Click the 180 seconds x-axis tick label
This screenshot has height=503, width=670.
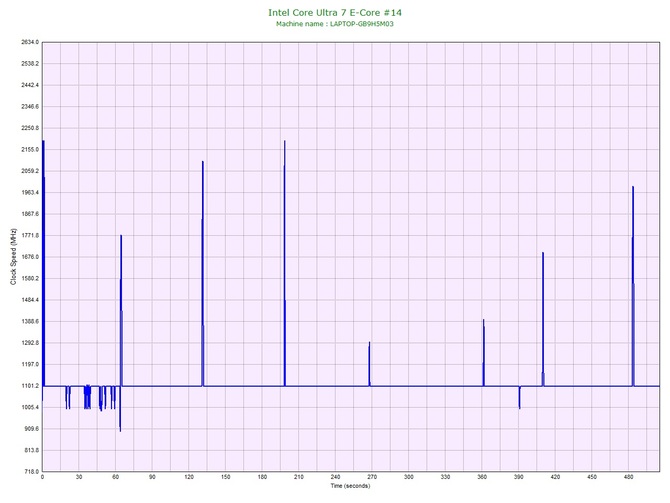[262, 477]
